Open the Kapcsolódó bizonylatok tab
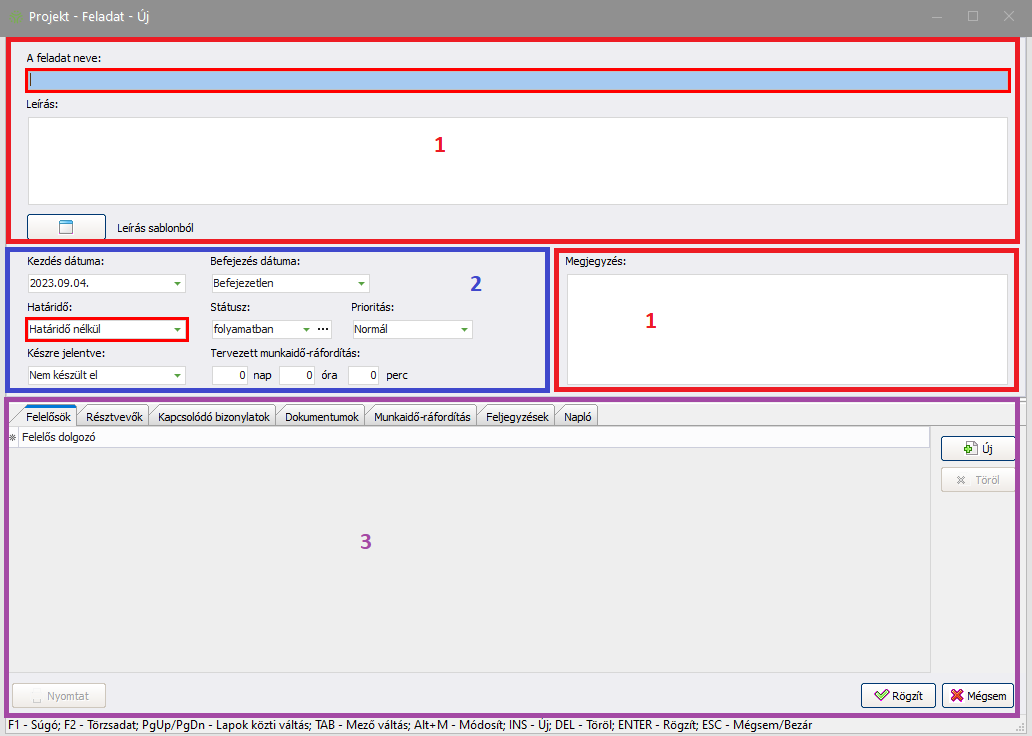 (x=214, y=417)
